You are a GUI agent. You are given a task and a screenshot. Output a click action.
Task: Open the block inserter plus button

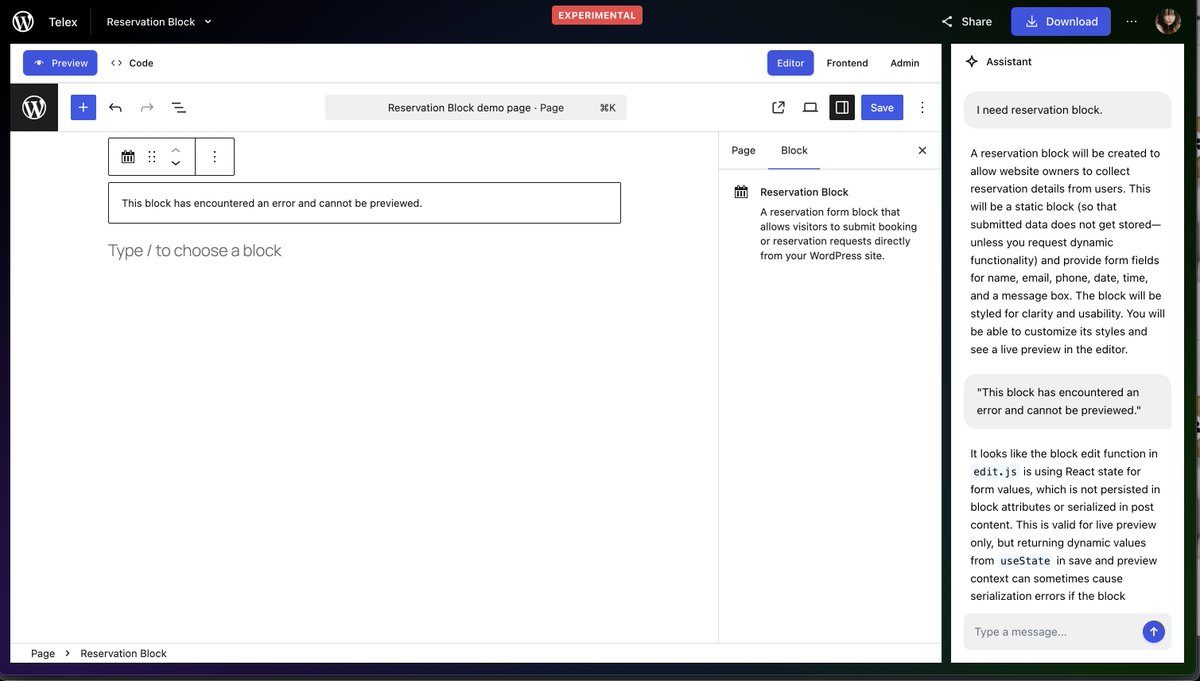83,107
